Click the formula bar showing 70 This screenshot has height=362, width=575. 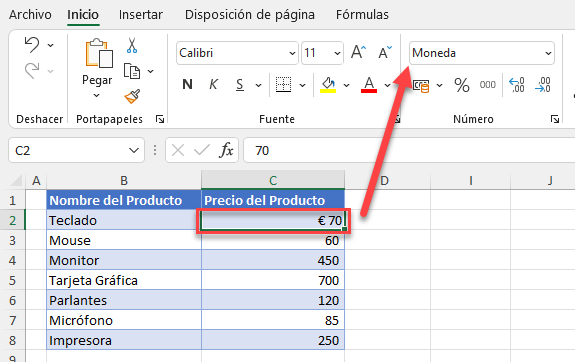[409, 150]
